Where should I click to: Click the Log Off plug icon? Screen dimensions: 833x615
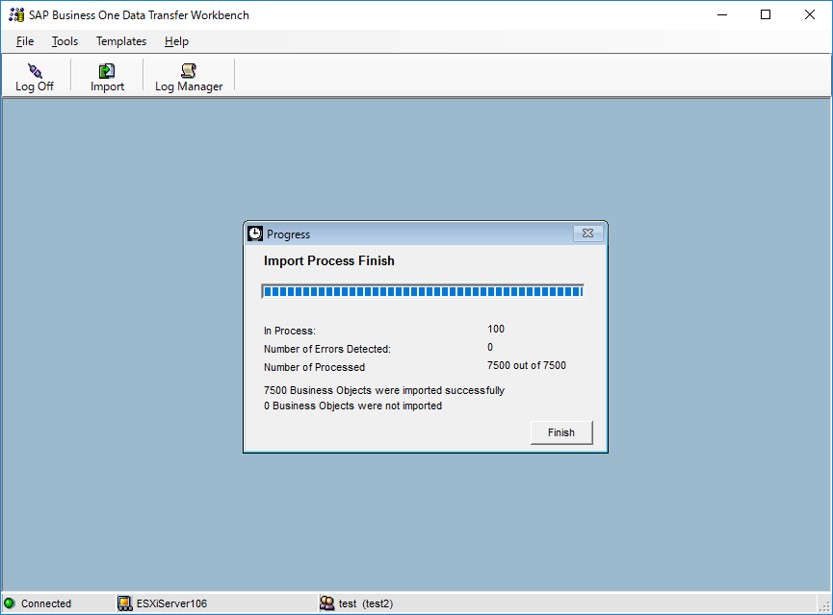pyautogui.click(x=35, y=71)
